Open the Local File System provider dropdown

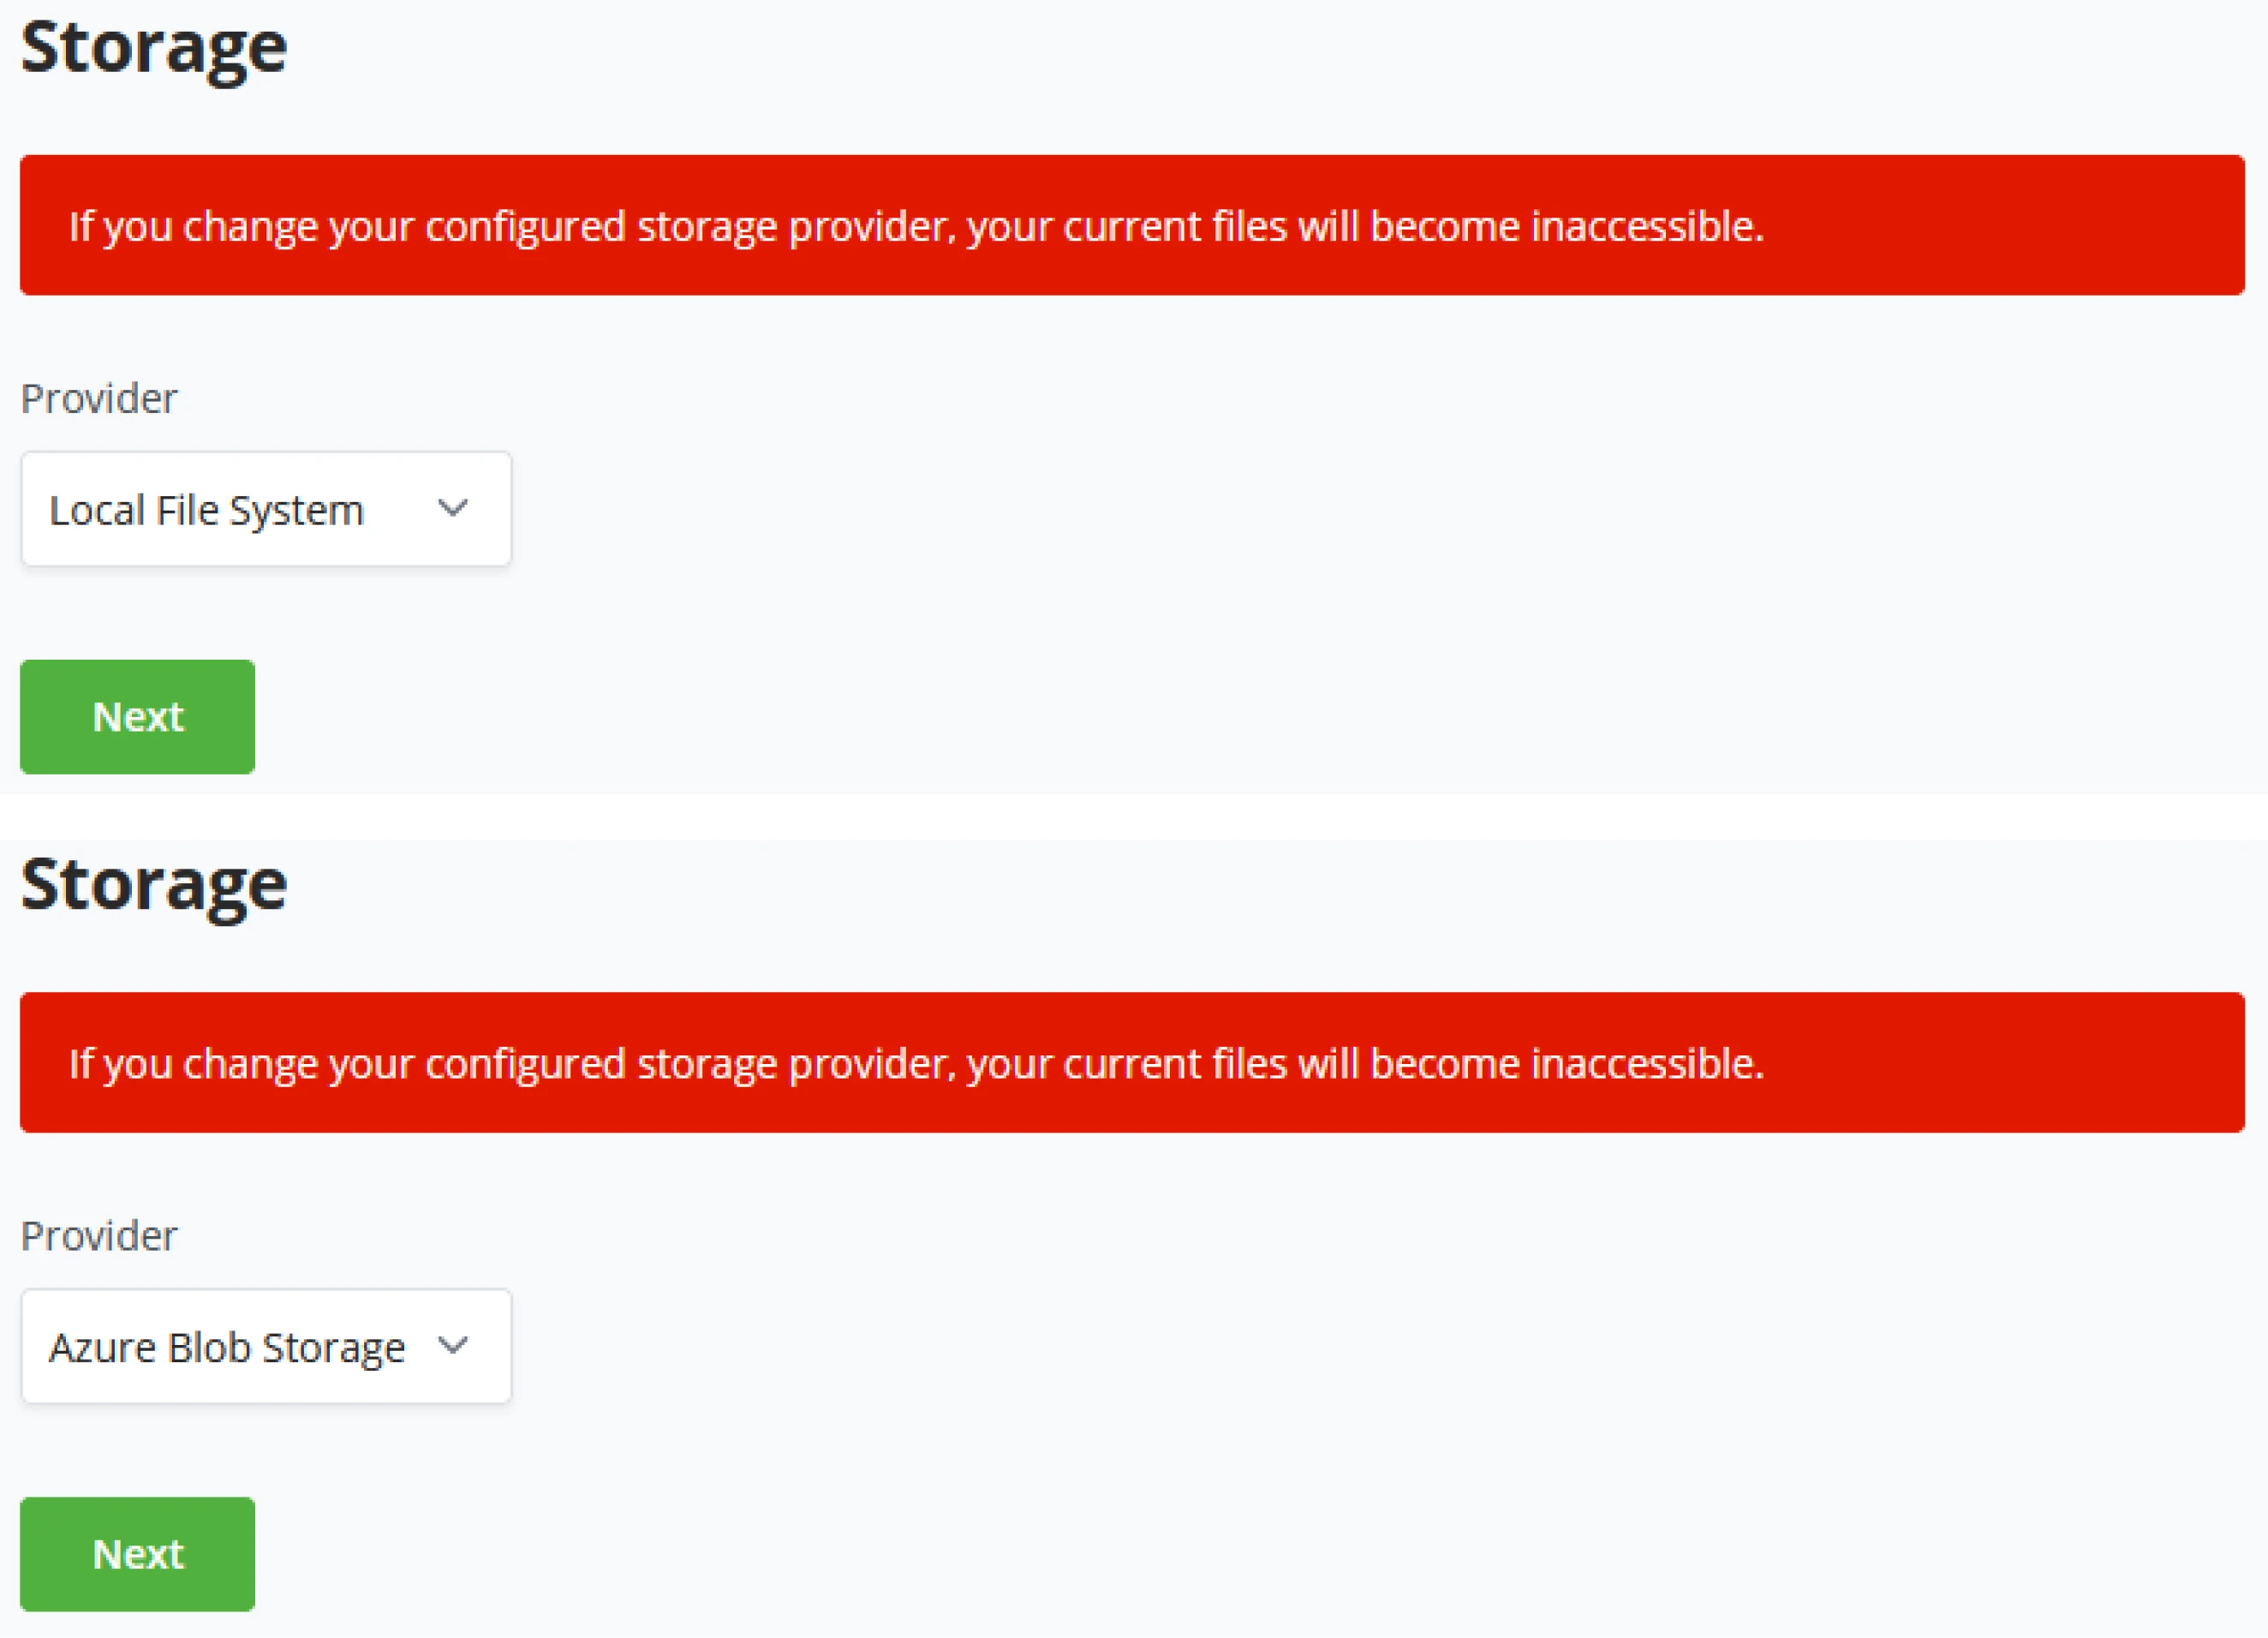point(266,509)
